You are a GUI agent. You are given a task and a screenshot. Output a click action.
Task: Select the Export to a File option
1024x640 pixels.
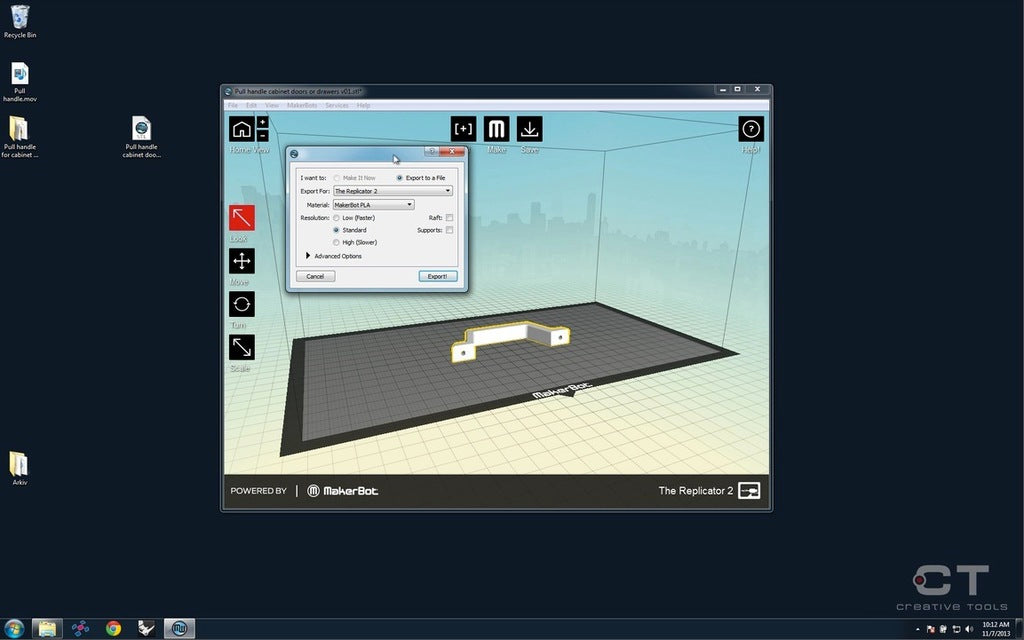(421, 178)
